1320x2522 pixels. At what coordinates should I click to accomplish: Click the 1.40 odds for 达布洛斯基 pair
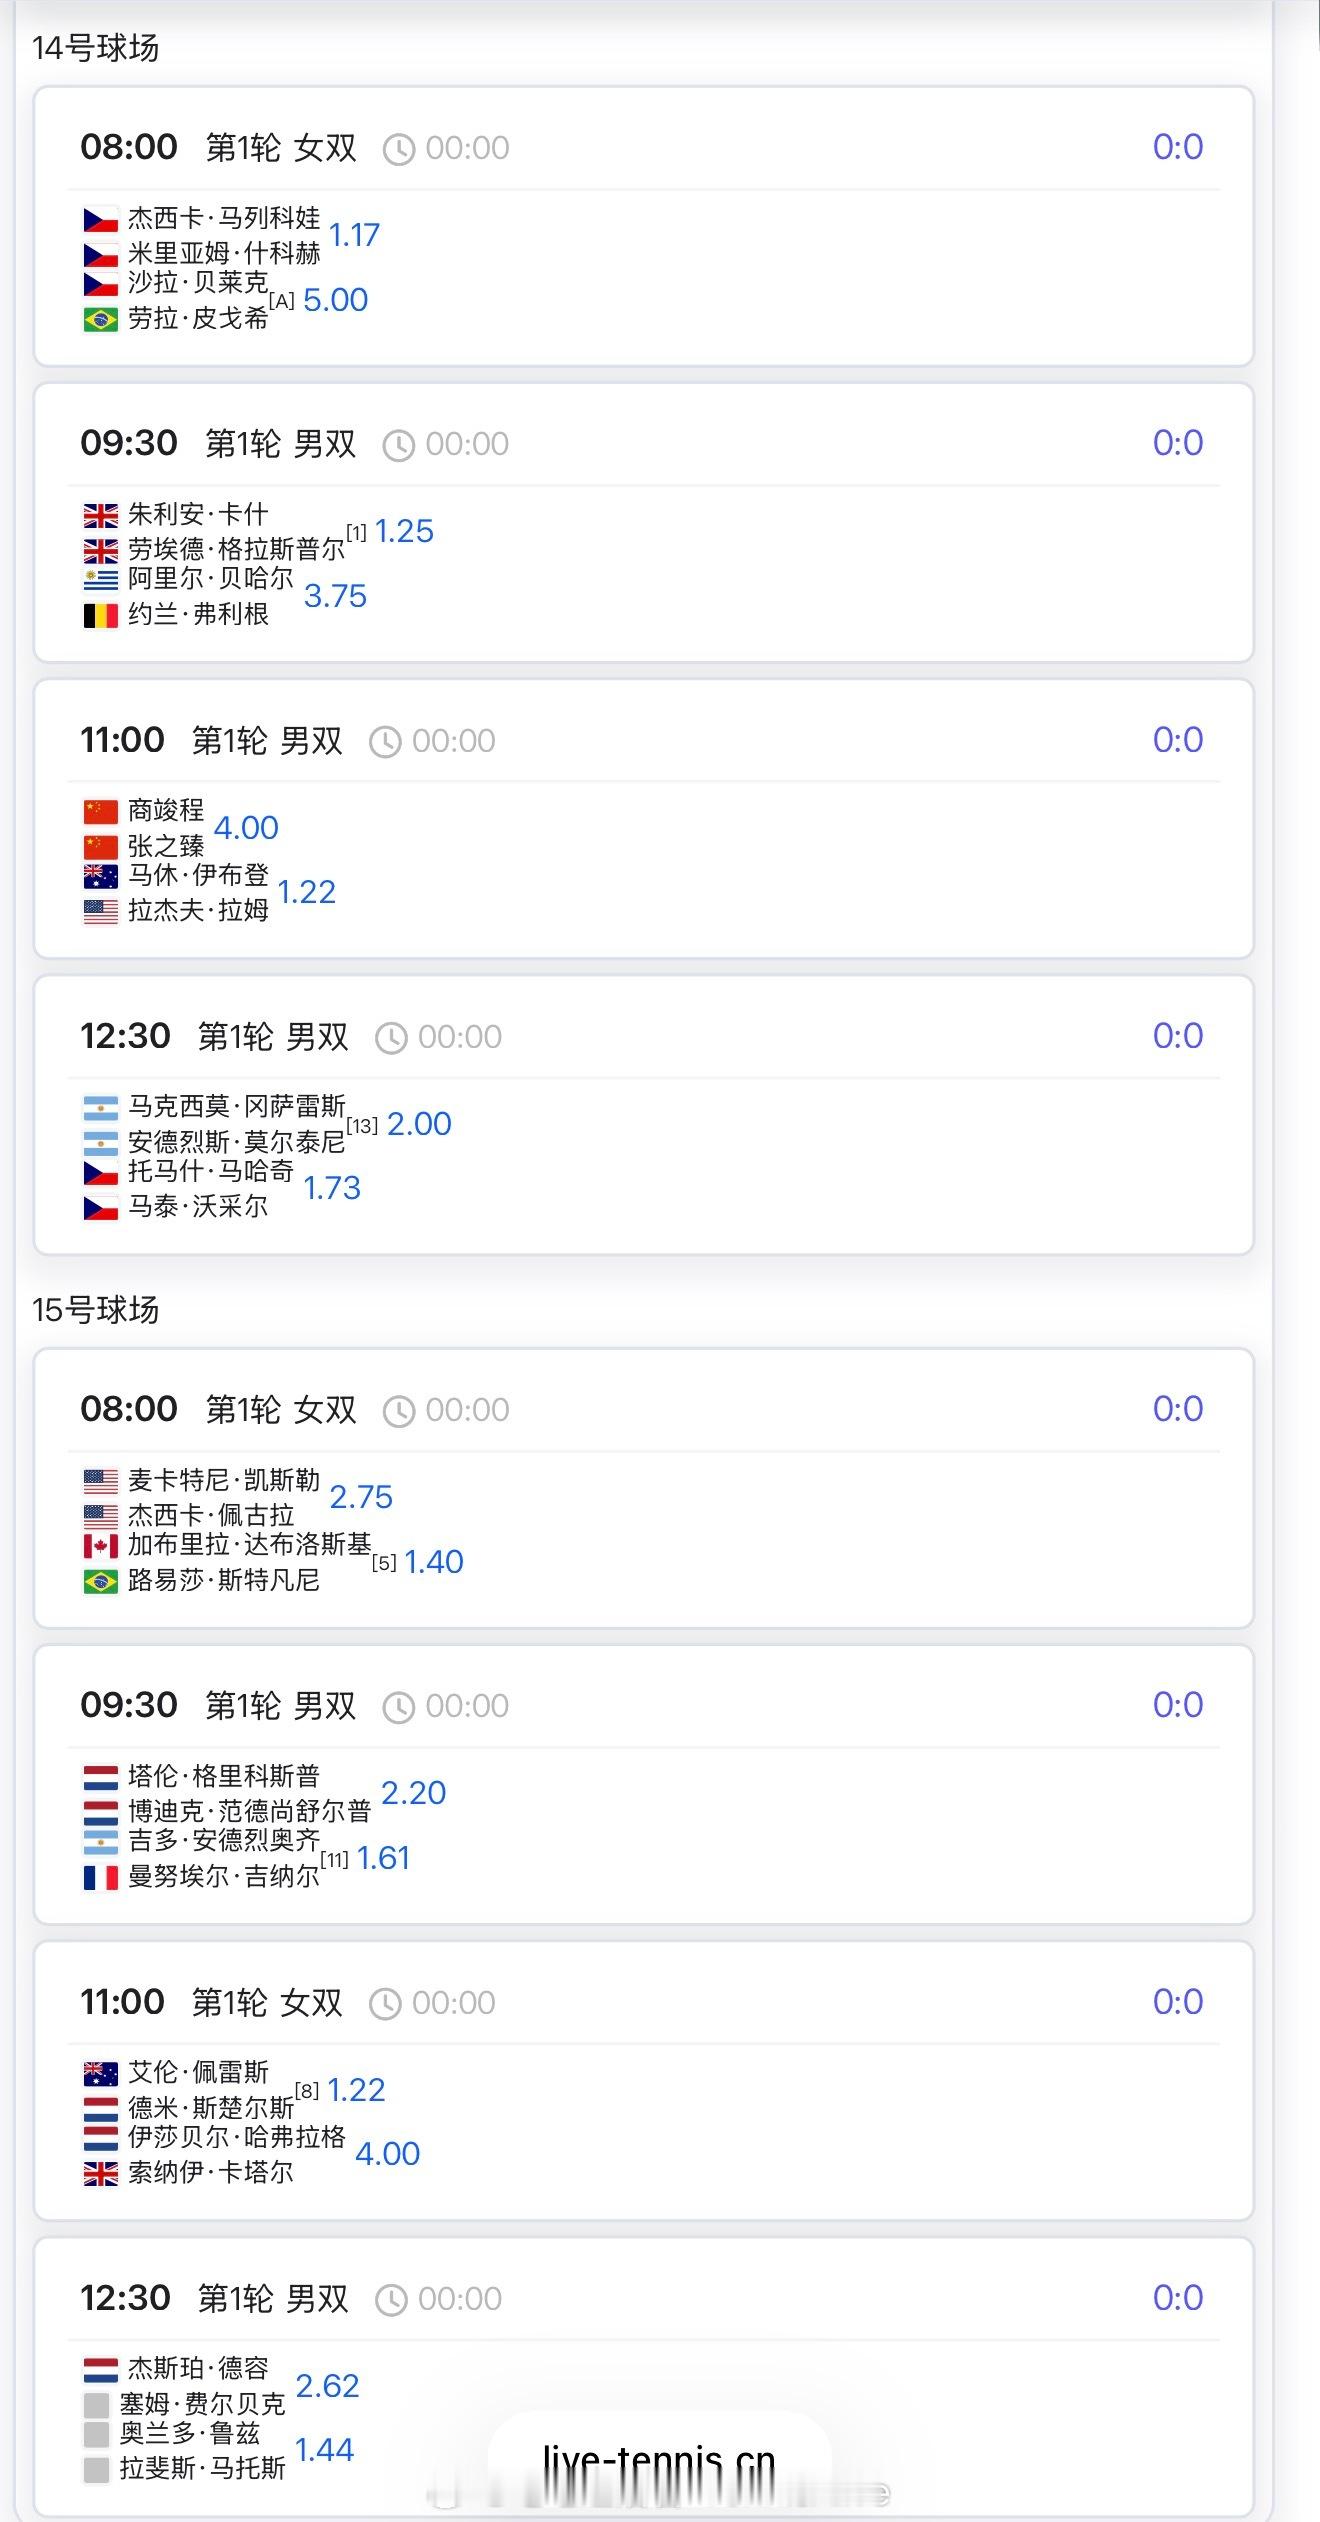[x=433, y=1562]
